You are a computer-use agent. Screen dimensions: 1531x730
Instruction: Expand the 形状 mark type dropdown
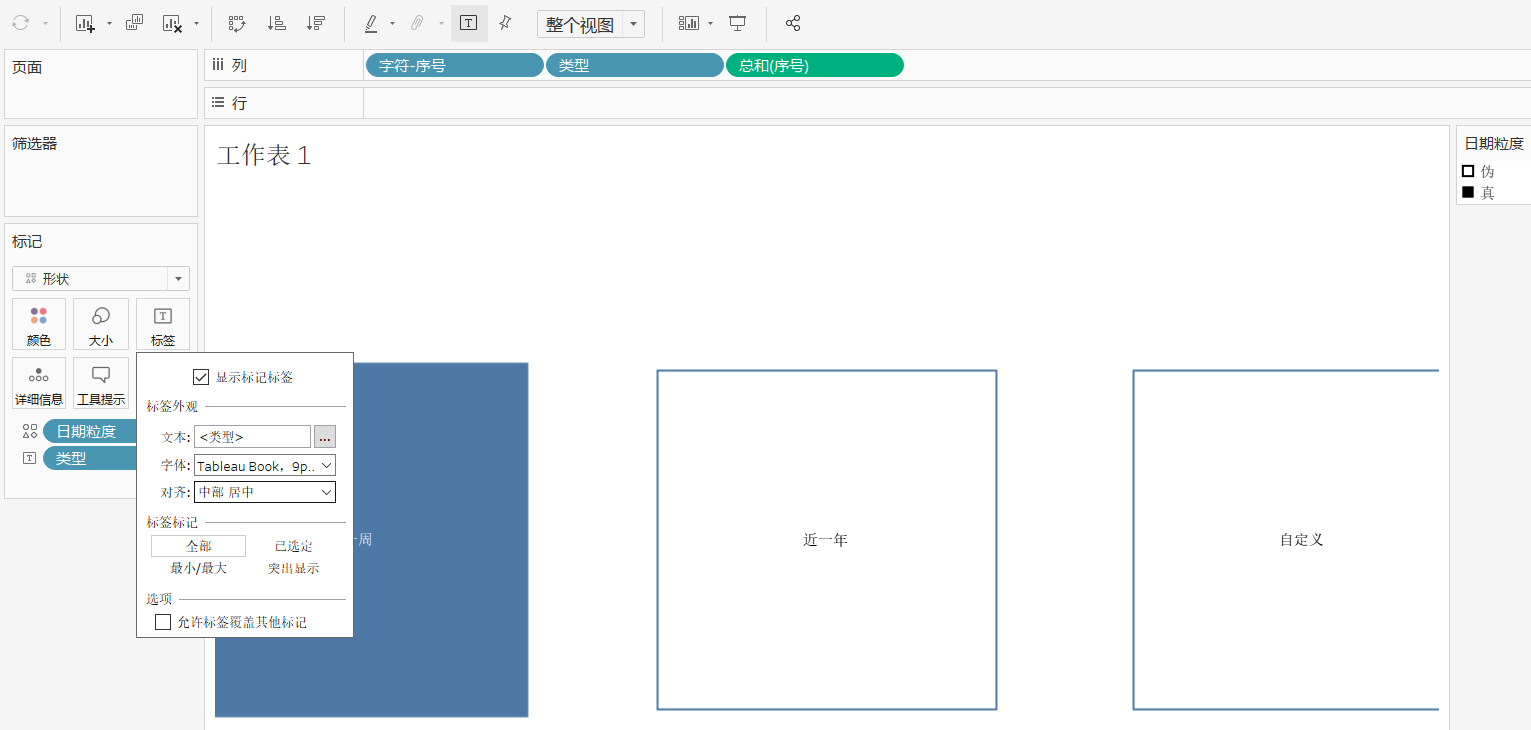tap(178, 279)
